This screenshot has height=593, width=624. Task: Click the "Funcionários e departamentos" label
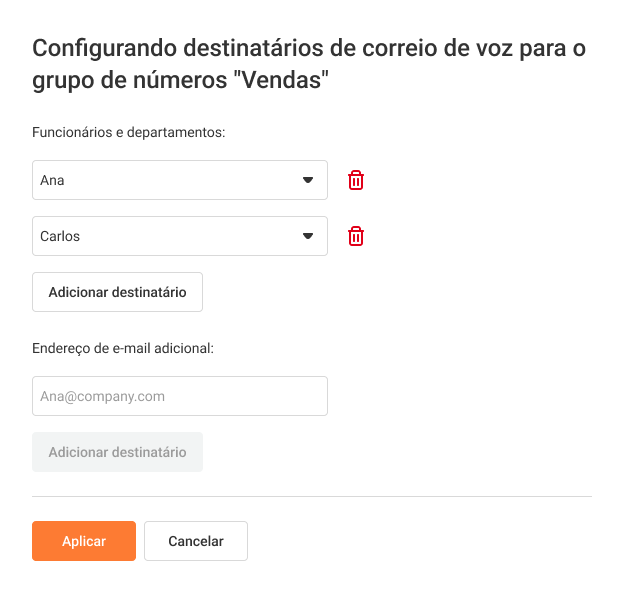(x=129, y=132)
